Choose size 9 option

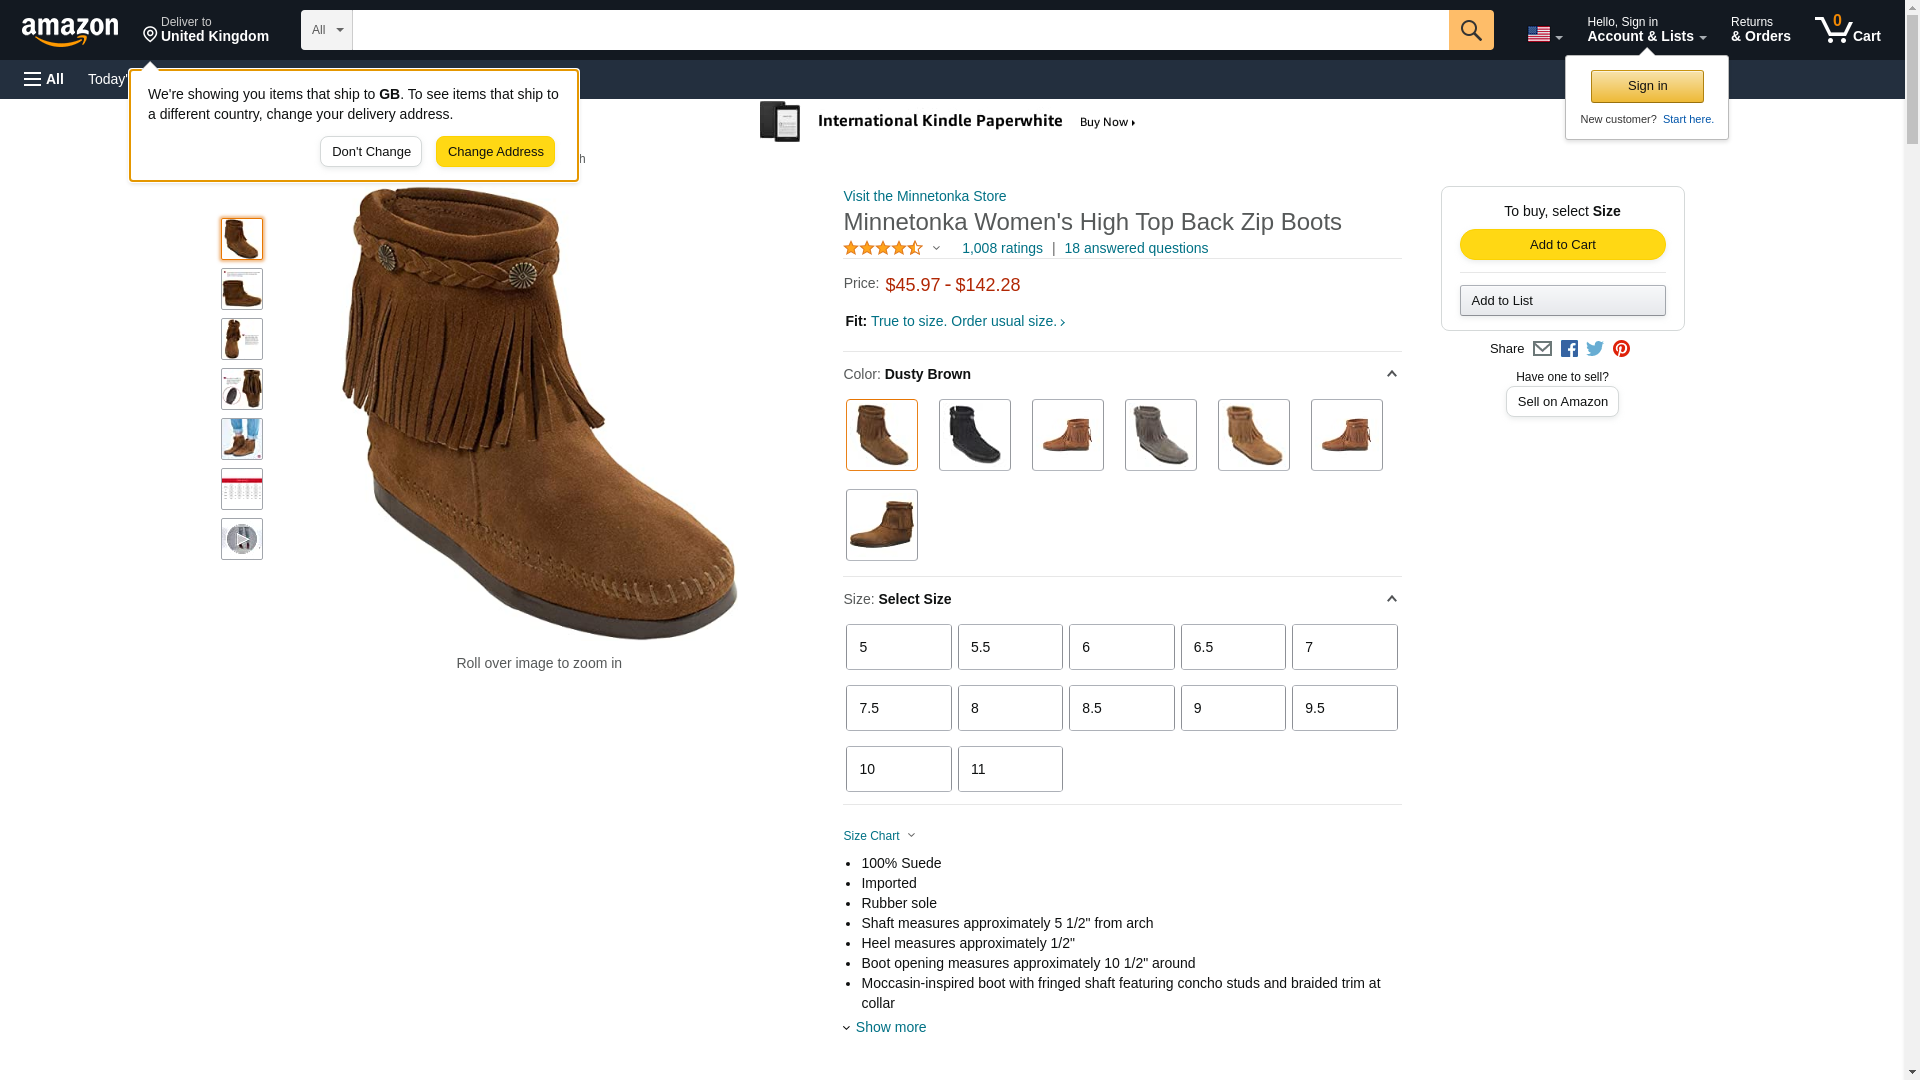(1232, 708)
